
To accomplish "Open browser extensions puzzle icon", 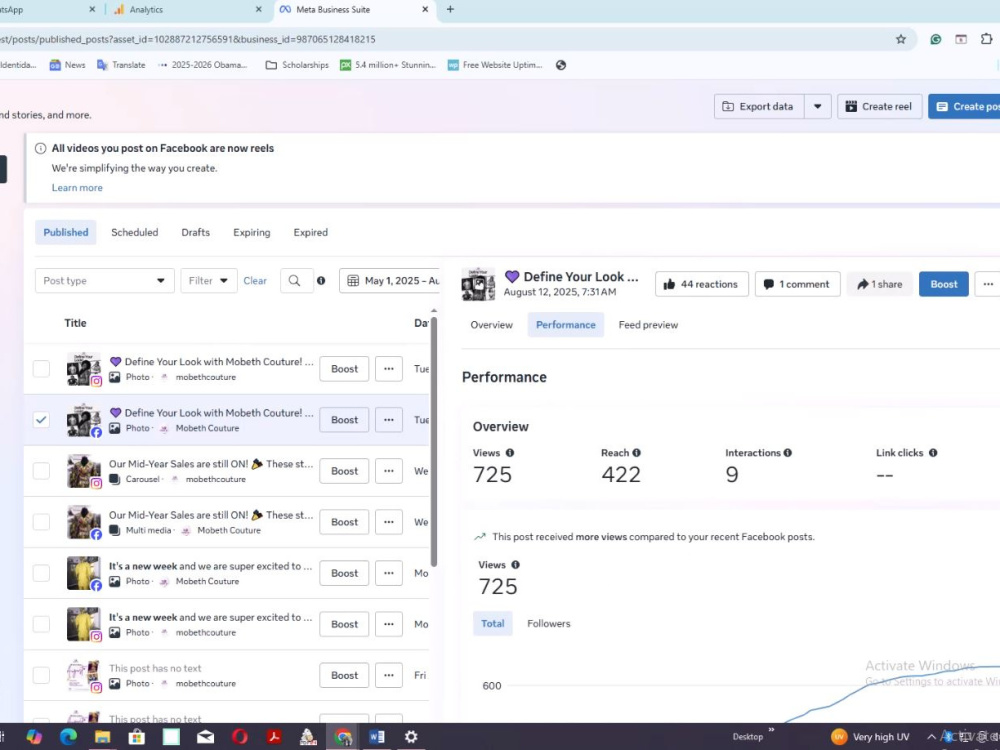I will (x=986, y=40).
